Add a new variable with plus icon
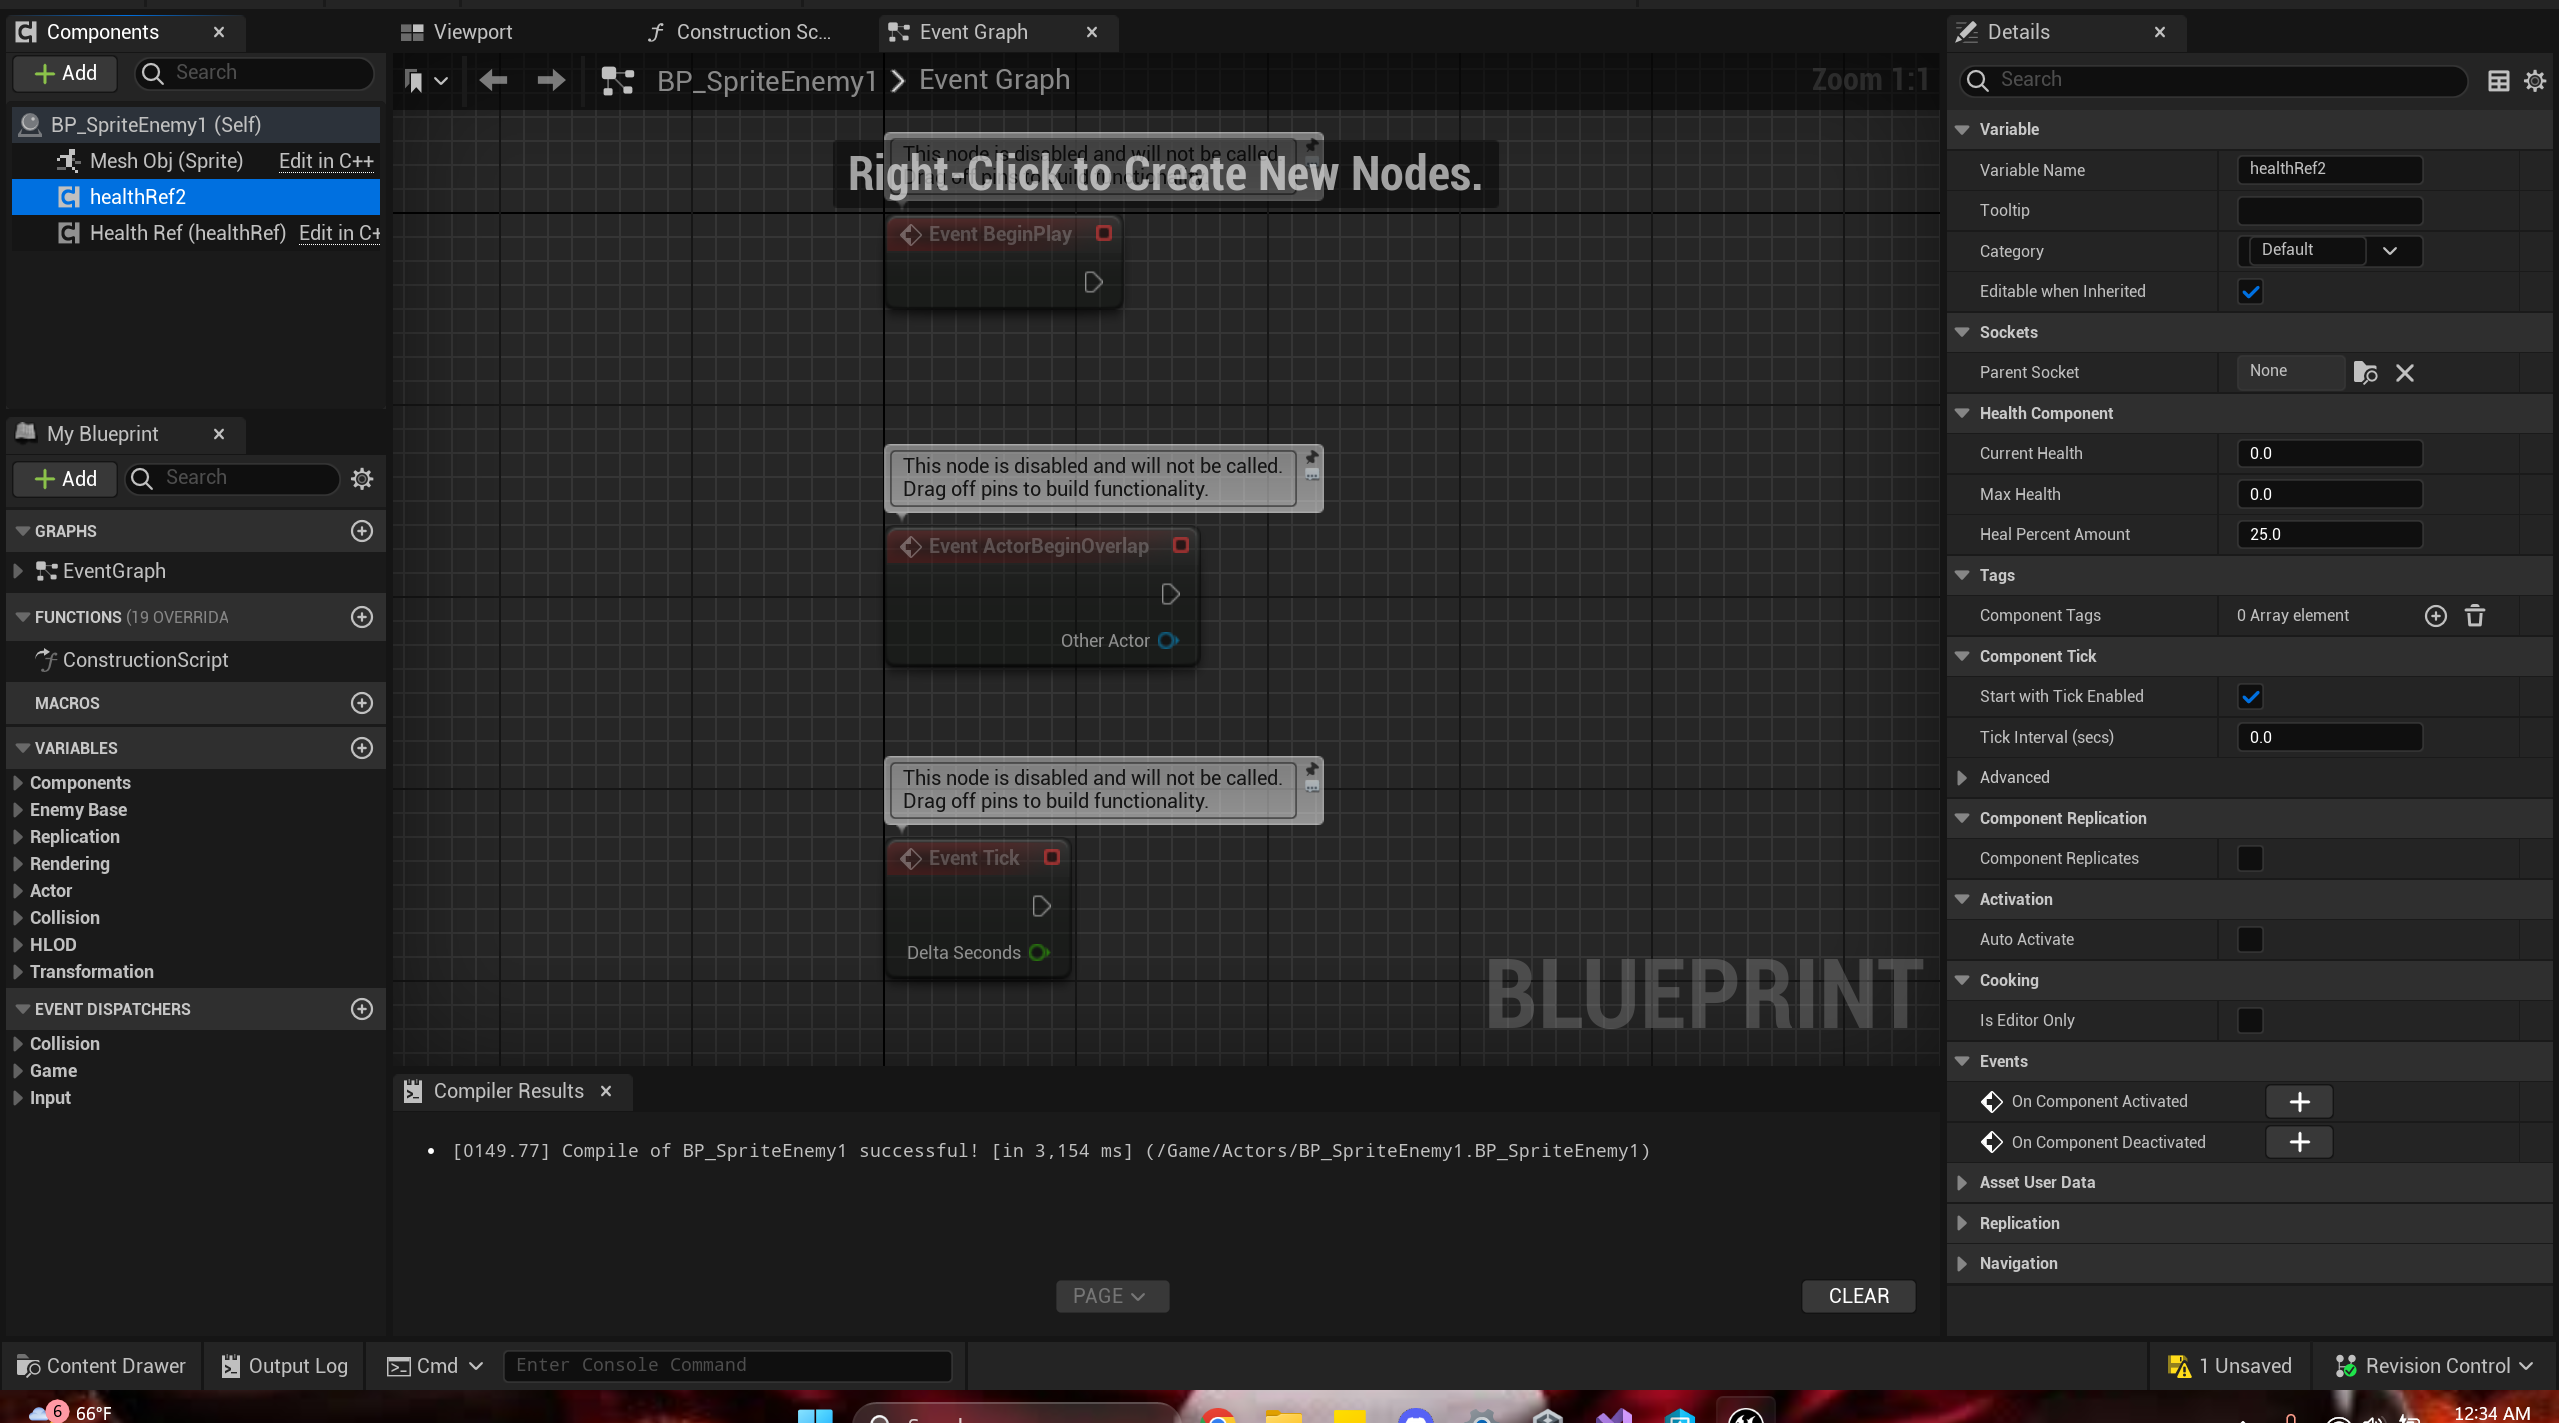2559x1423 pixels. (362, 748)
